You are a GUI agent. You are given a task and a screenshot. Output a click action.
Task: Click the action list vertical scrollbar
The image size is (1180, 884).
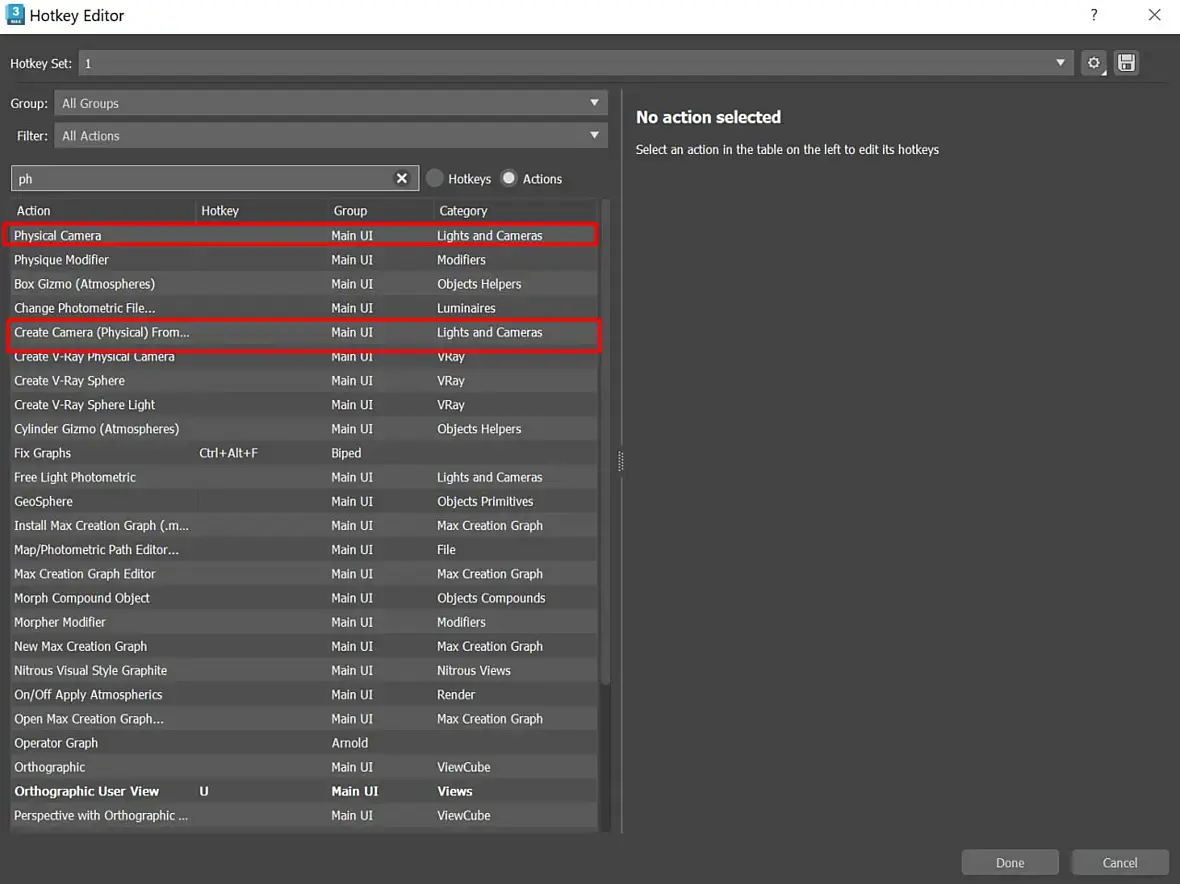pos(605,444)
